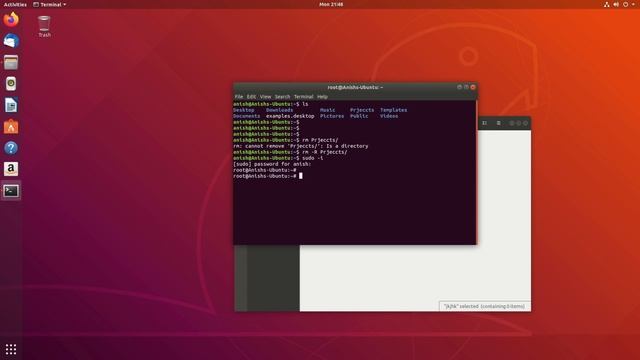The width and height of the screenshot is (640, 360).
Task: Launch Thunderbird Mail from the dock
Action: [11, 41]
